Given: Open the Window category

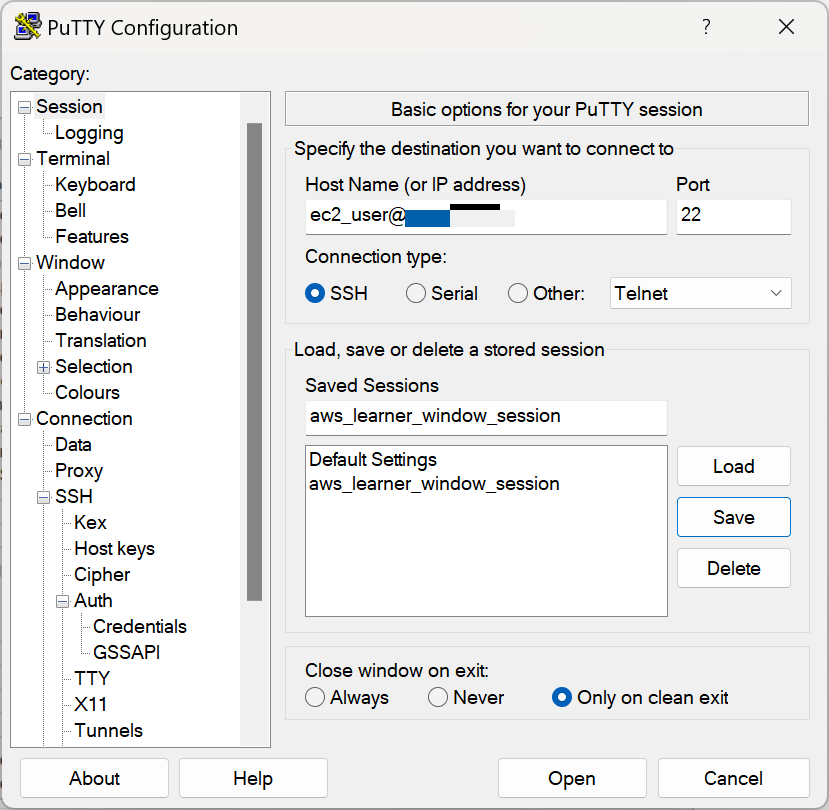Looking at the screenshot, I should [x=70, y=263].
